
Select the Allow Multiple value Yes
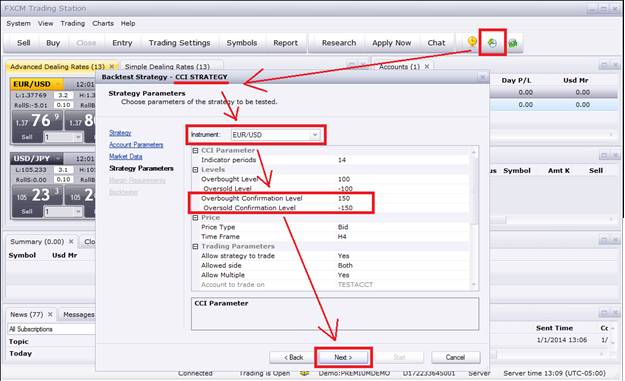343,275
